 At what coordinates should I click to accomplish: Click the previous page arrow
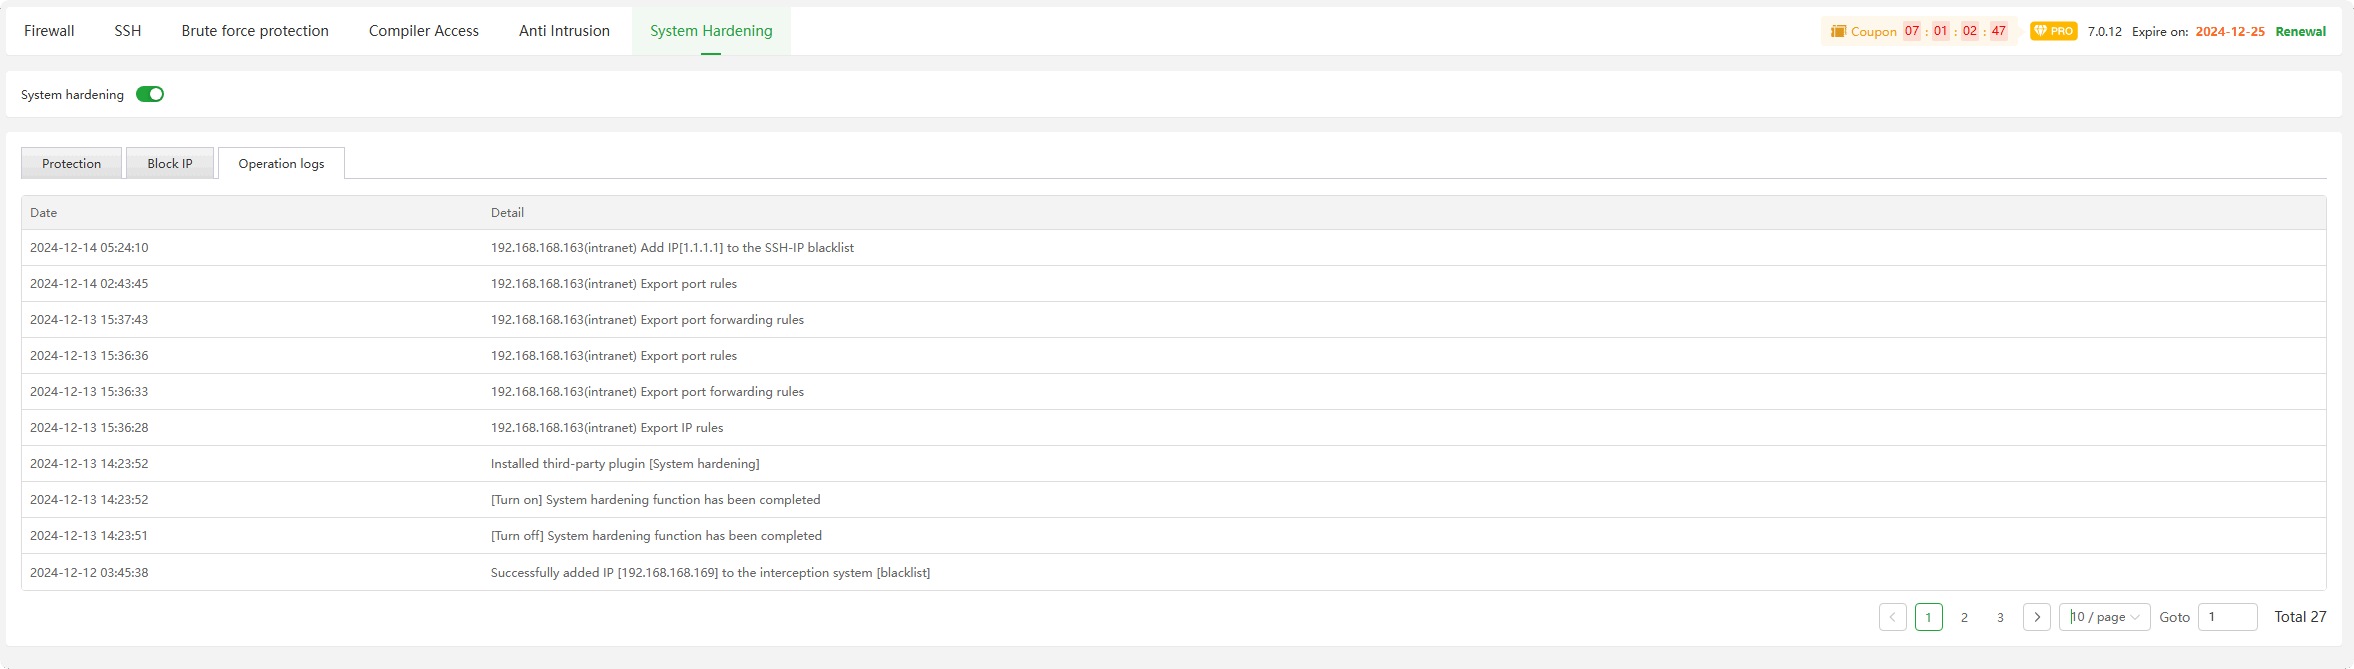point(1892,617)
